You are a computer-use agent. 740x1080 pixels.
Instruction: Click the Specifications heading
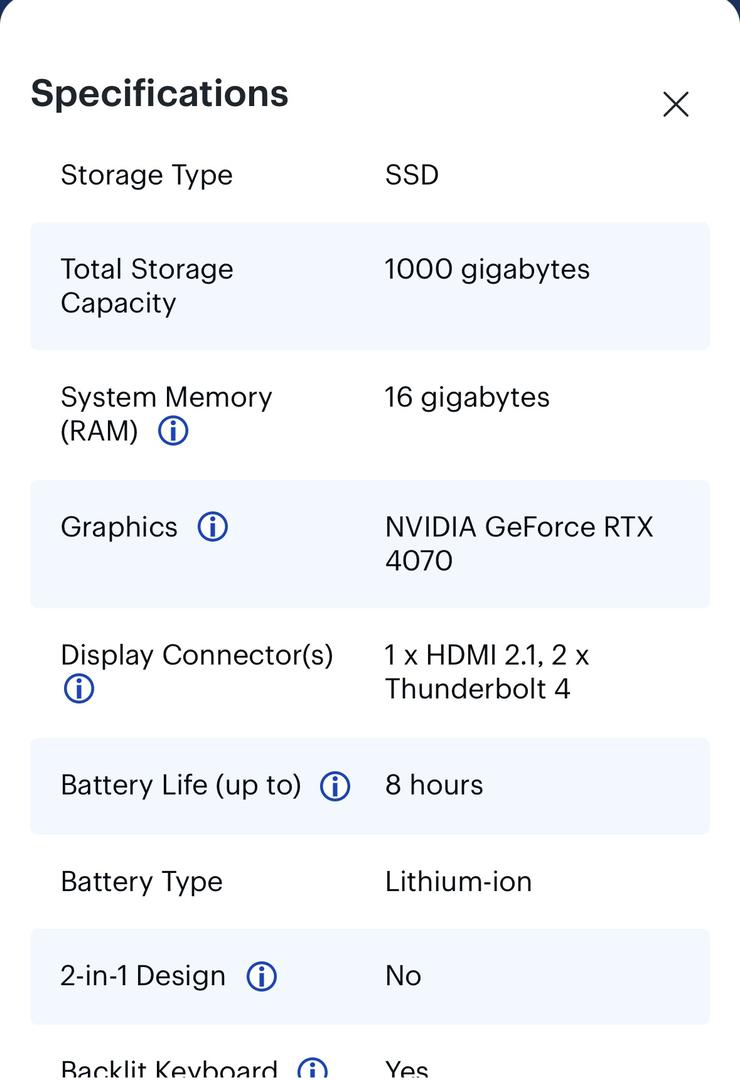point(160,93)
